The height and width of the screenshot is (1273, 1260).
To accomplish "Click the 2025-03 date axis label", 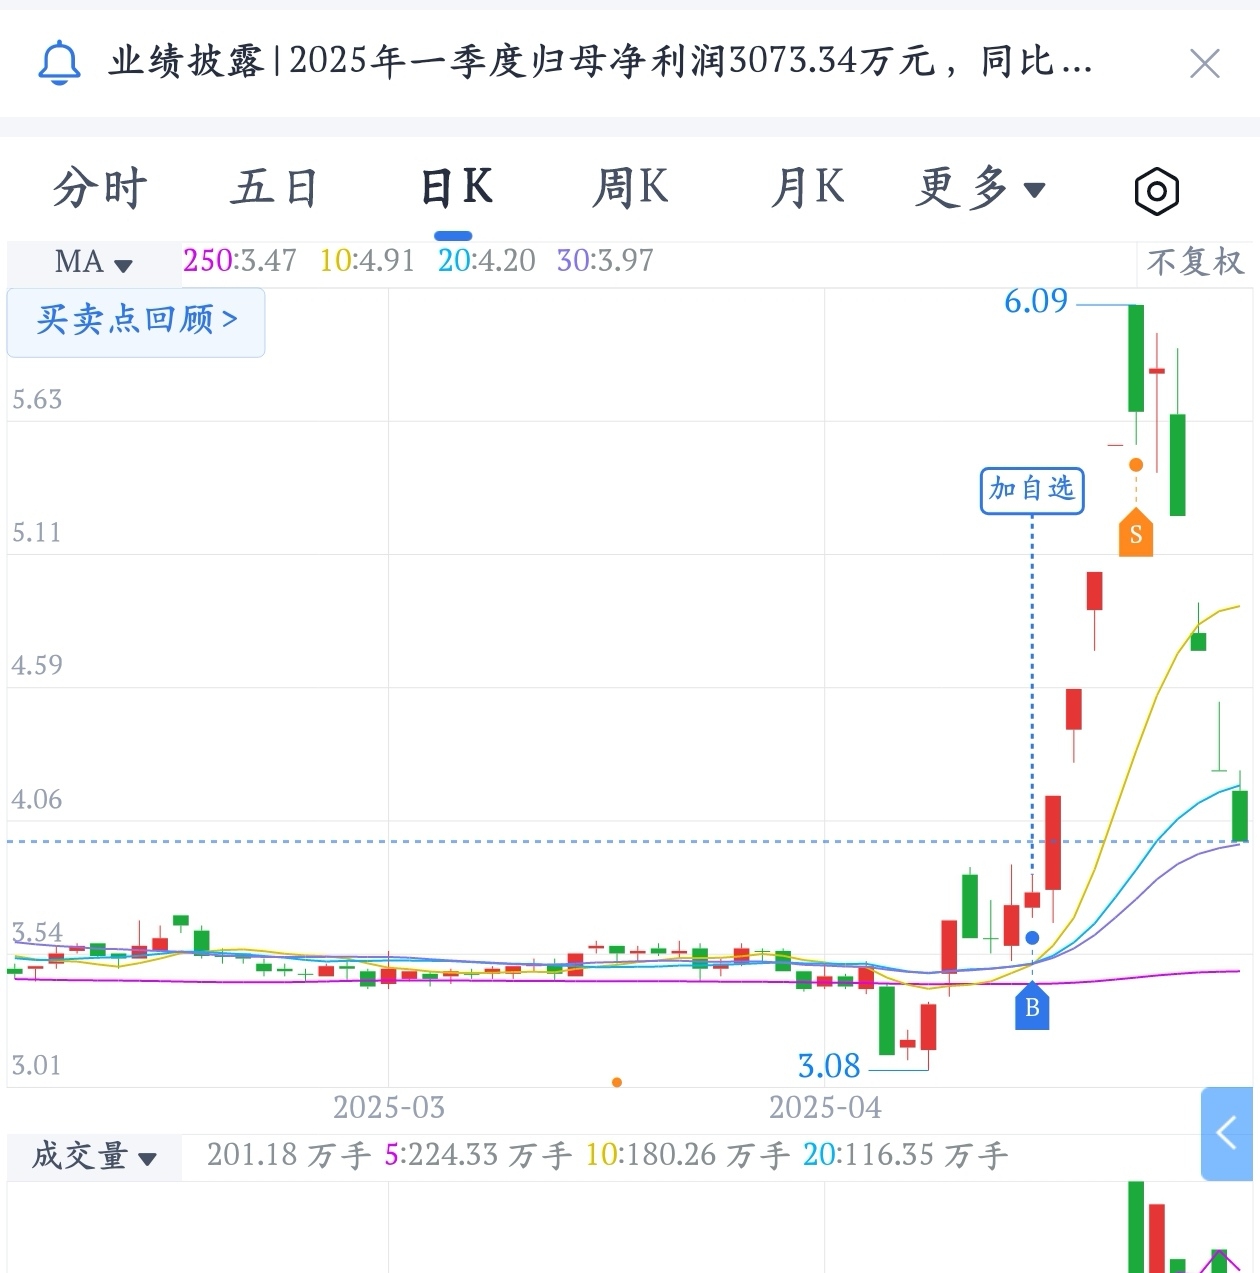I will pos(388,1108).
